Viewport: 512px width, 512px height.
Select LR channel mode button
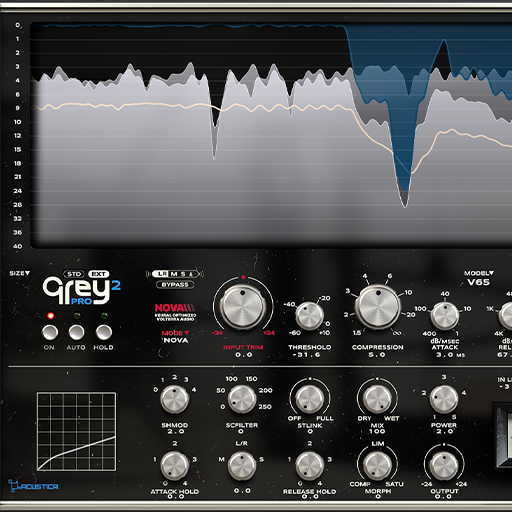pyautogui.click(x=163, y=274)
